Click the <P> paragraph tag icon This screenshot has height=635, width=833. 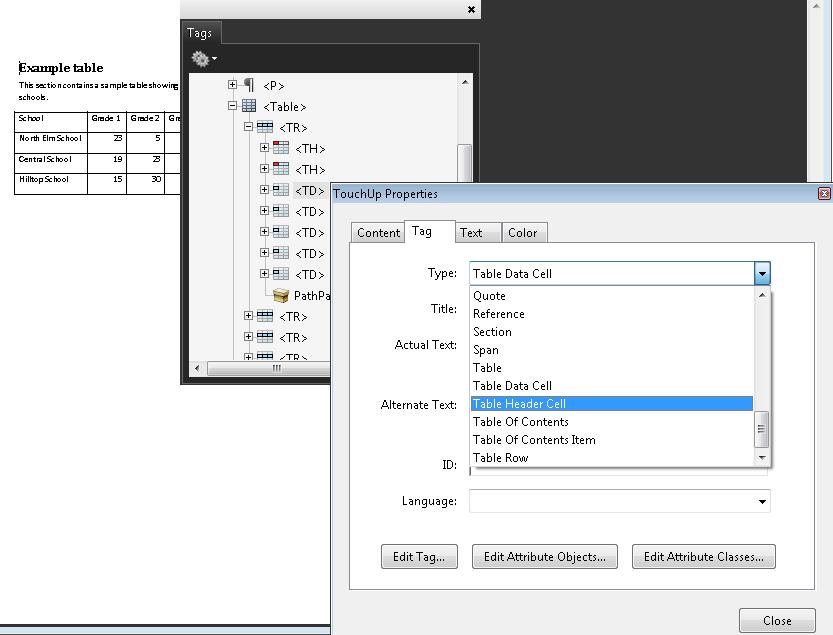pyautogui.click(x=249, y=85)
